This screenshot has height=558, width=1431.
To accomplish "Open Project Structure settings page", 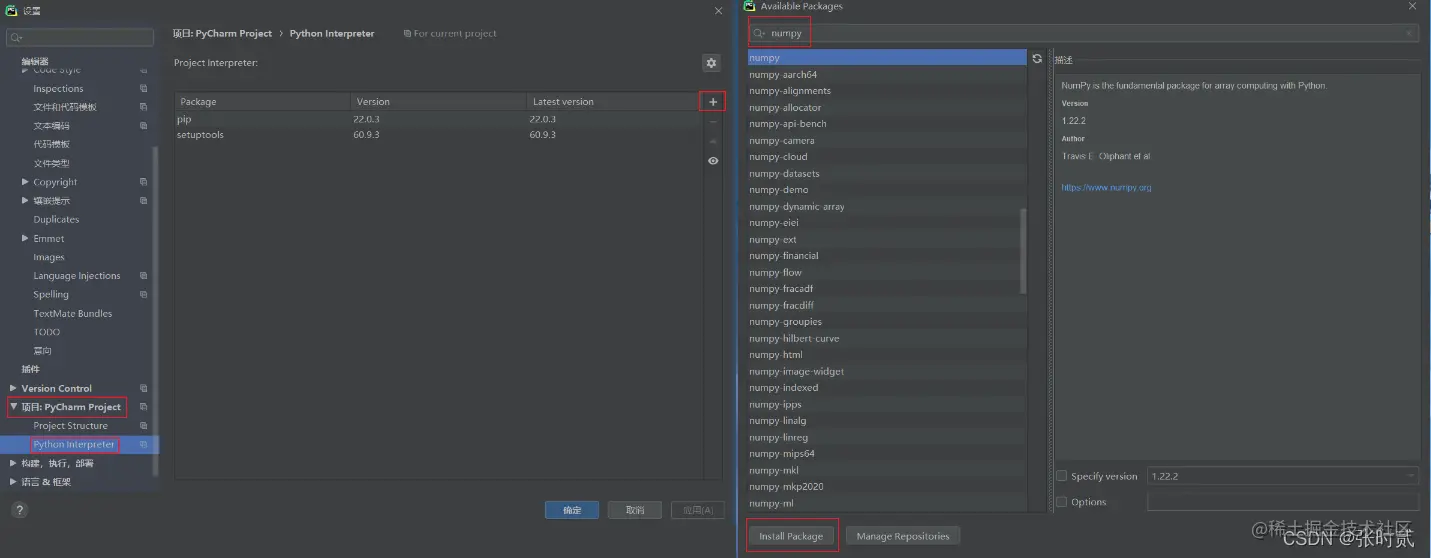I will pyautogui.click(x=70, y=426).
